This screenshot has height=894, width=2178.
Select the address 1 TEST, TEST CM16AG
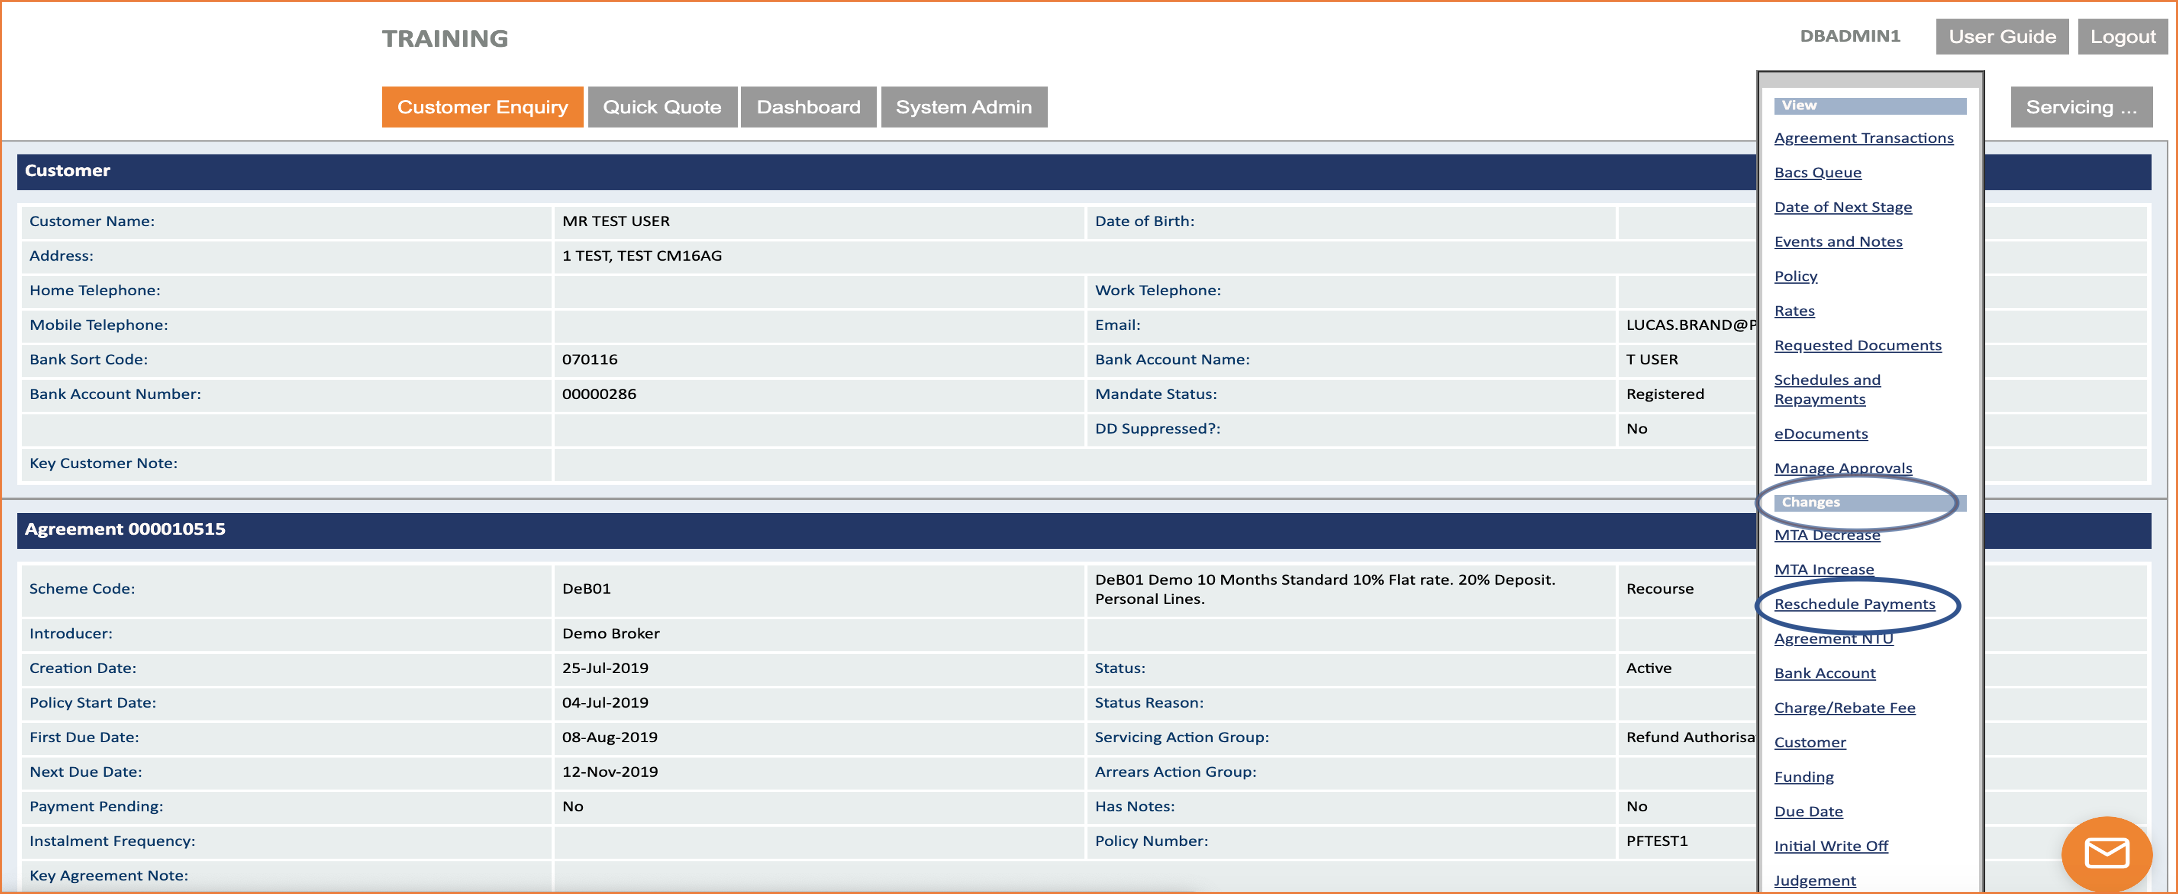642,256
